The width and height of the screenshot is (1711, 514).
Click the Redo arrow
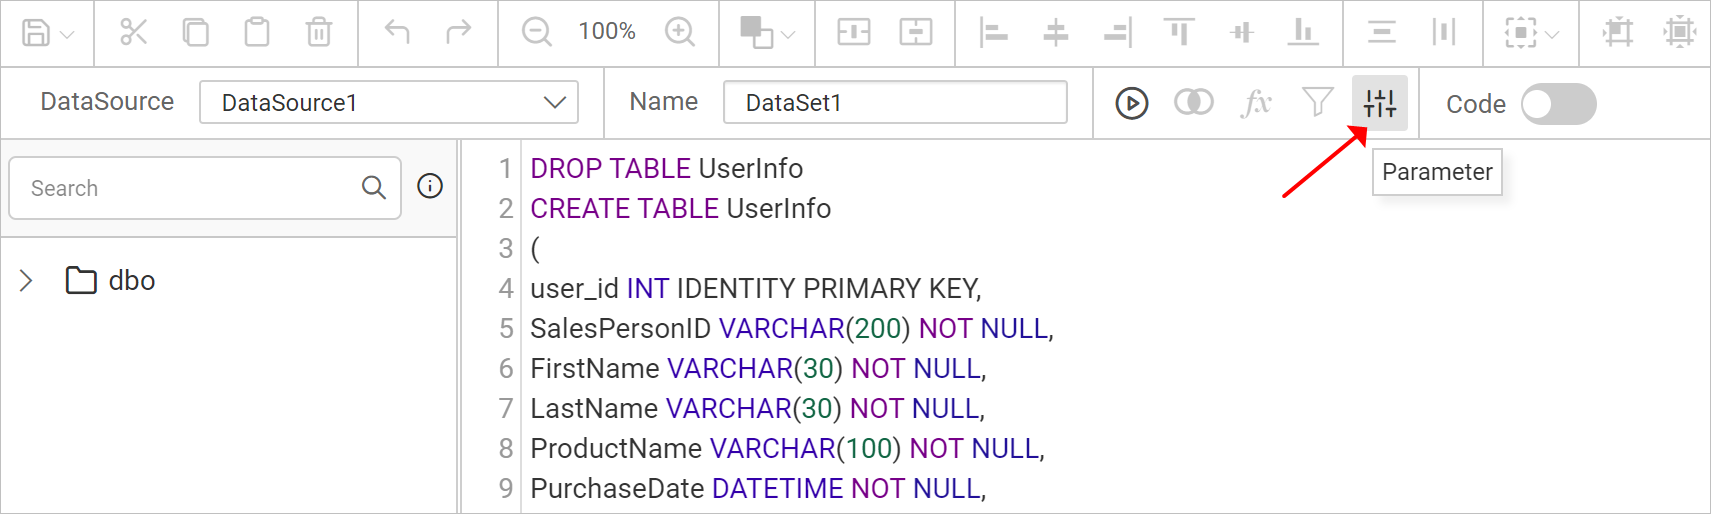pyautogui.click(x=459, y=32)
